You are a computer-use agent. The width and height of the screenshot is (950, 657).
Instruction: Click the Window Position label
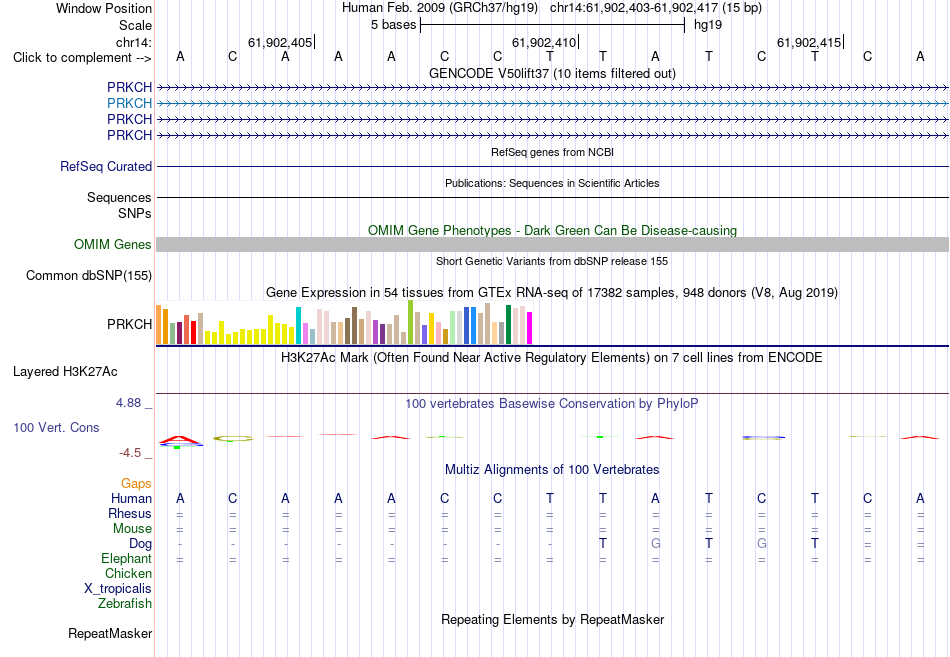tap(104, 8)
